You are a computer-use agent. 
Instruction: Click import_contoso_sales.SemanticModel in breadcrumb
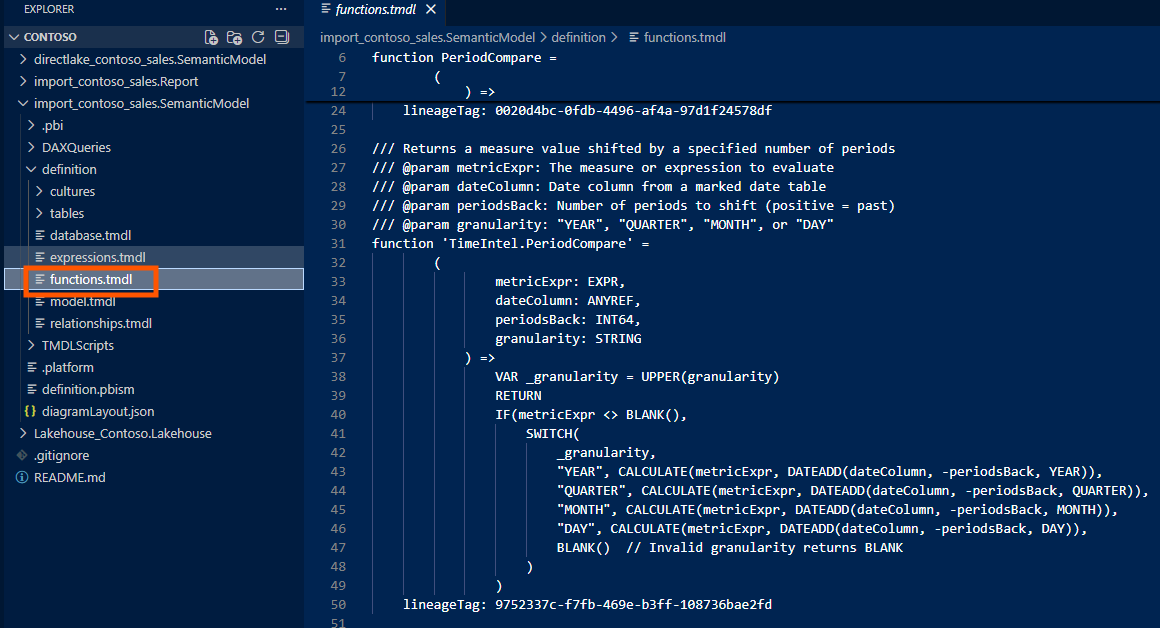(x=428, y=37)
